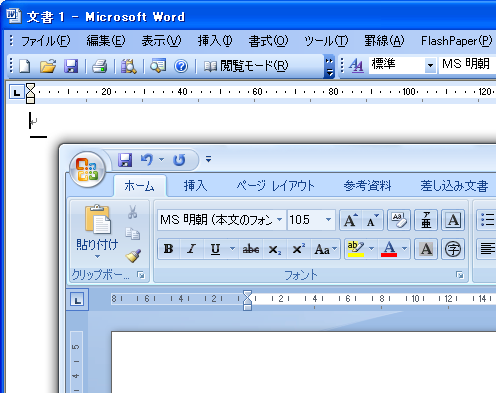Open the 挿入(I) menu in menu bar
This screenshot has width=496, height=393.
pos(215,41)
